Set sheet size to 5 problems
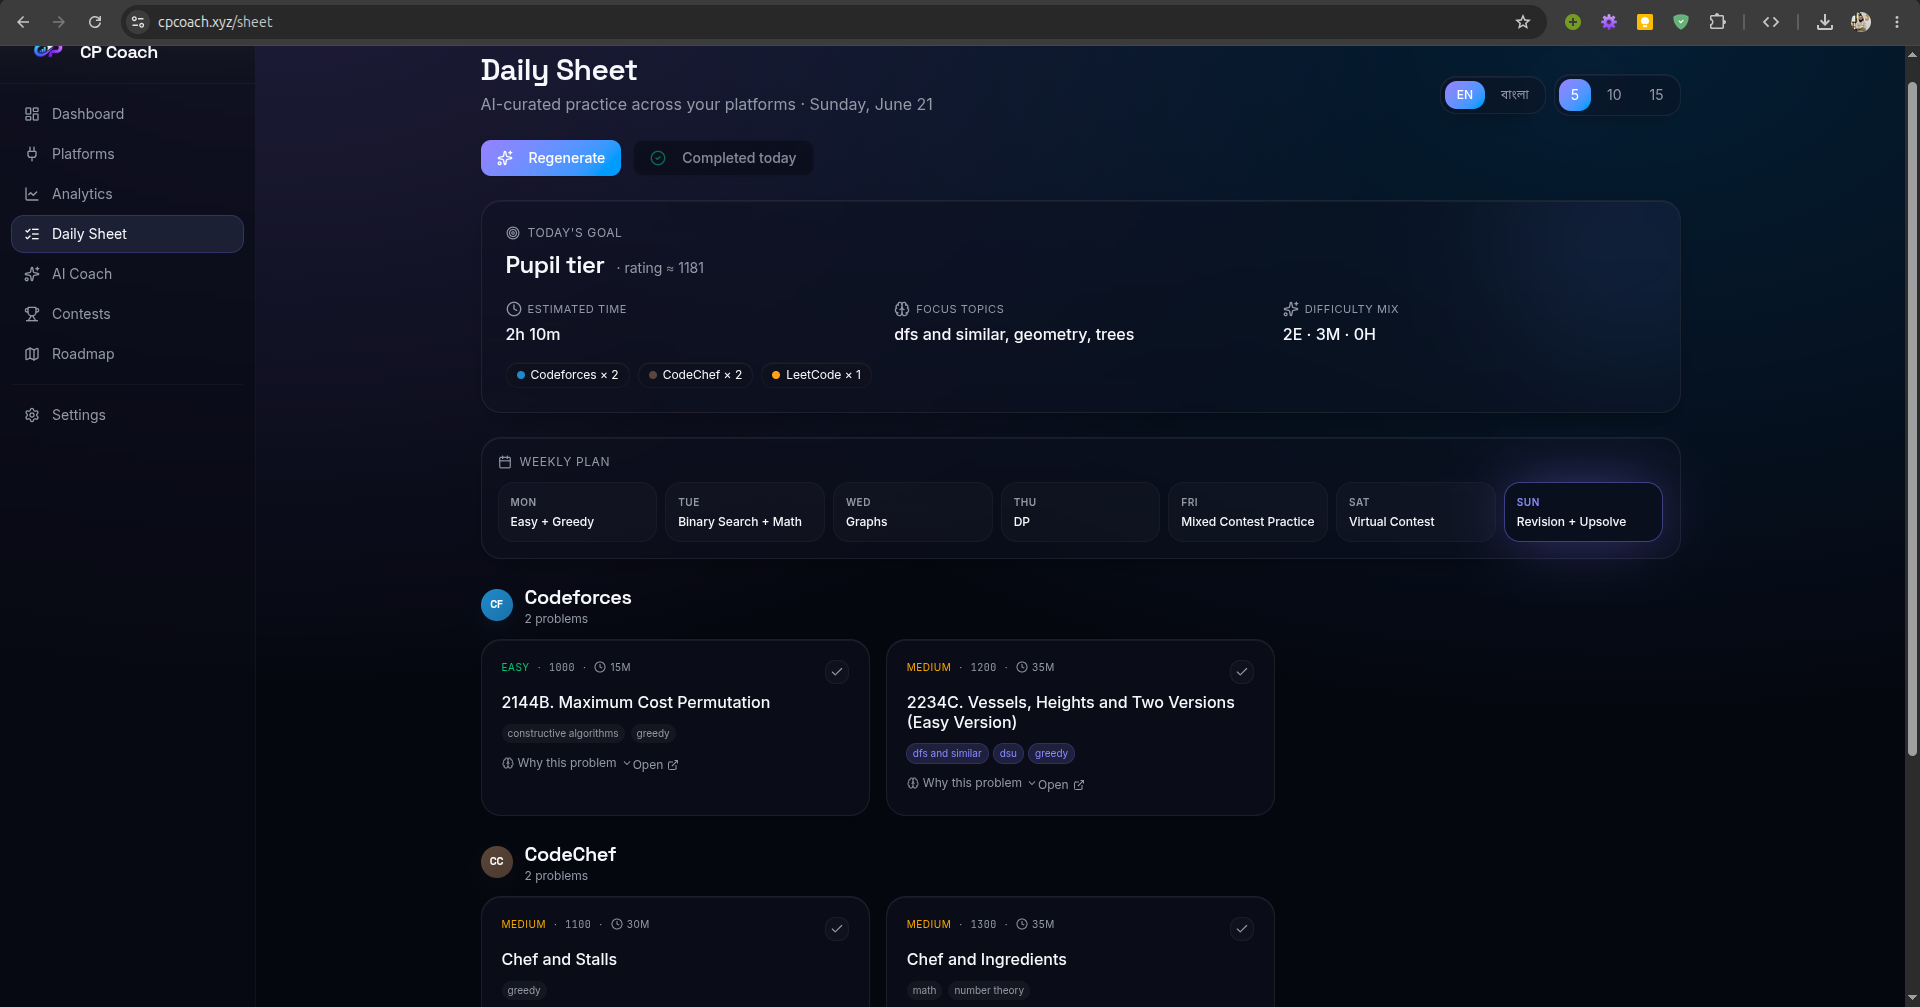1920x1007 pixels. (1575, 95)
